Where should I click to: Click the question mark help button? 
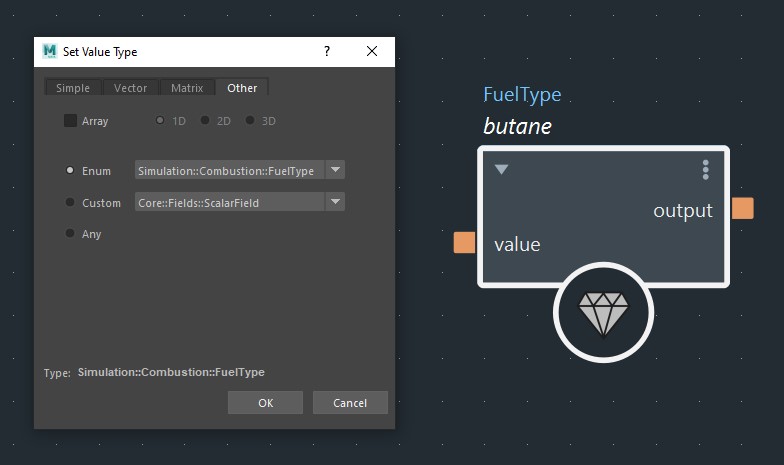click(327, 51)
